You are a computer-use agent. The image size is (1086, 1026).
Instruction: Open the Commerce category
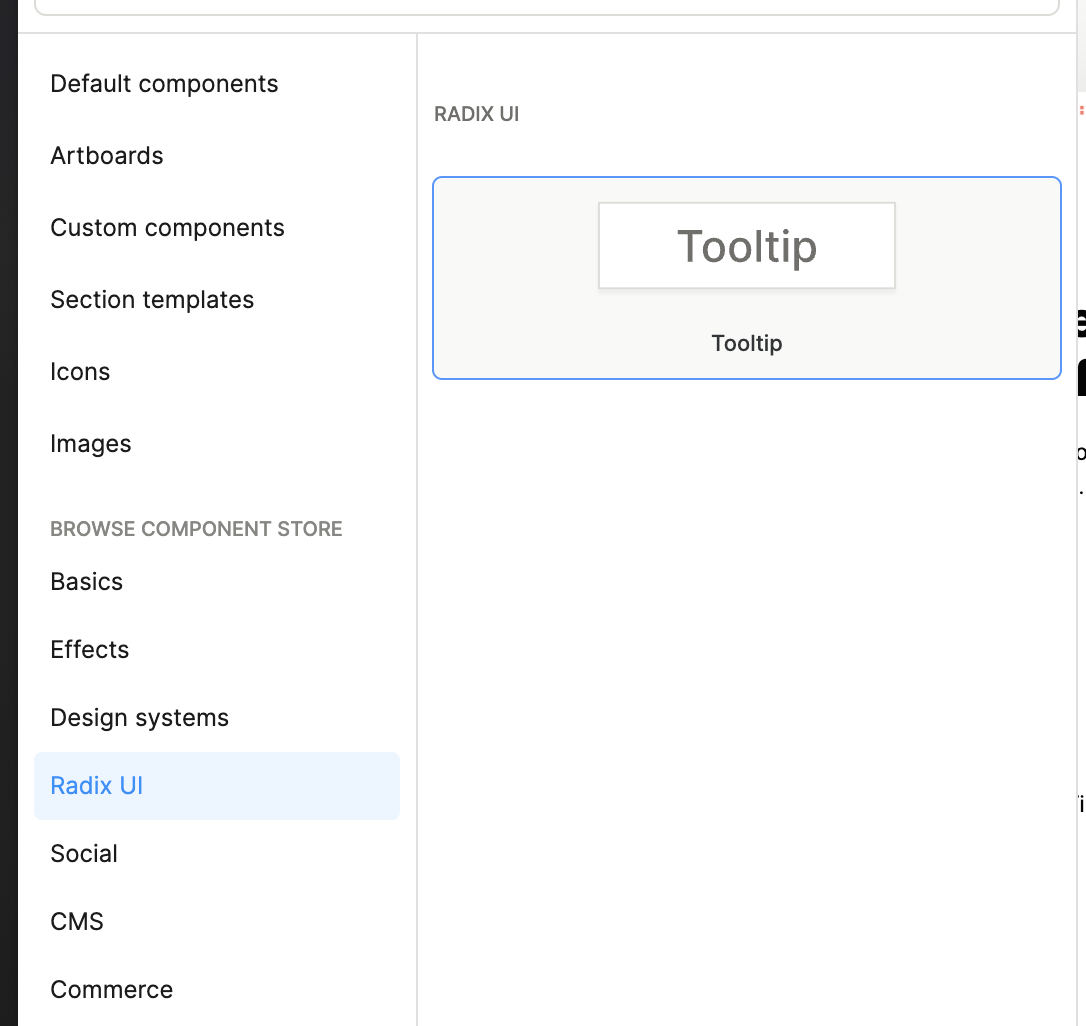click(112, 989)
